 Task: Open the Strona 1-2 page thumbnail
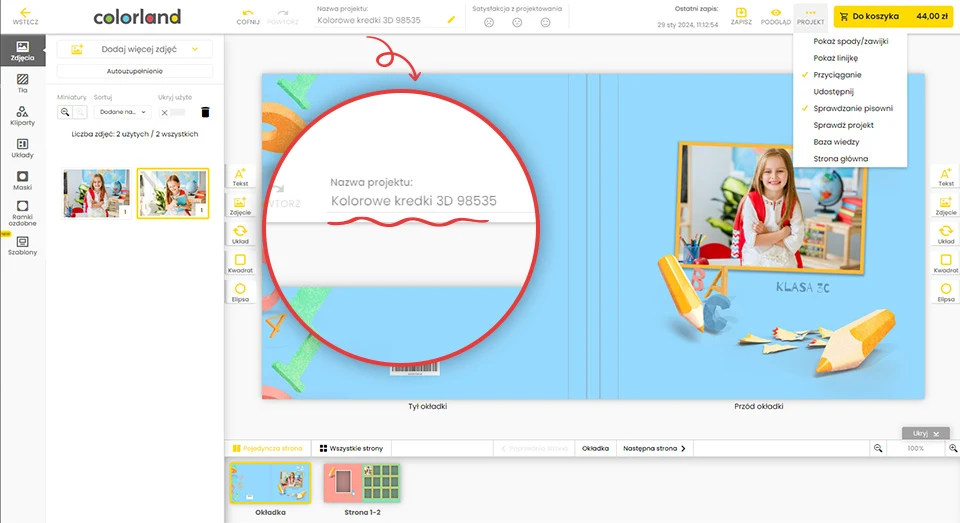pyautogui.click(x=362, y=483)
